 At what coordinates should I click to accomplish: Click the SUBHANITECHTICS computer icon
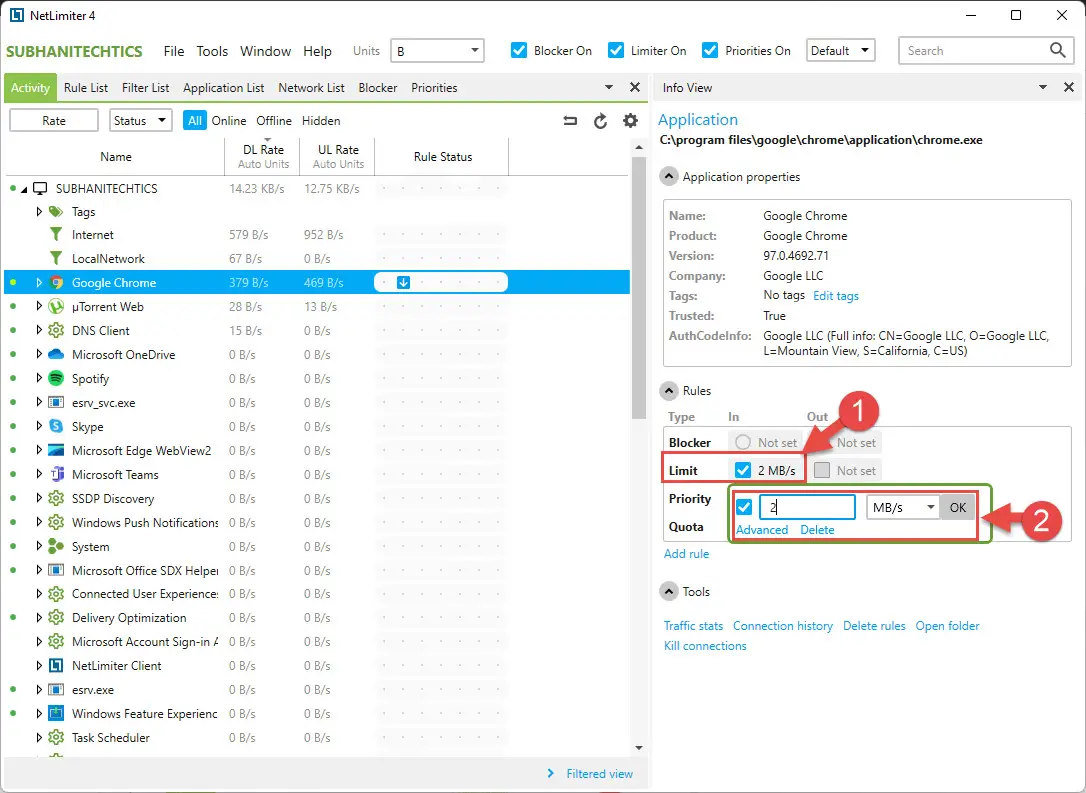pos(40,188)
